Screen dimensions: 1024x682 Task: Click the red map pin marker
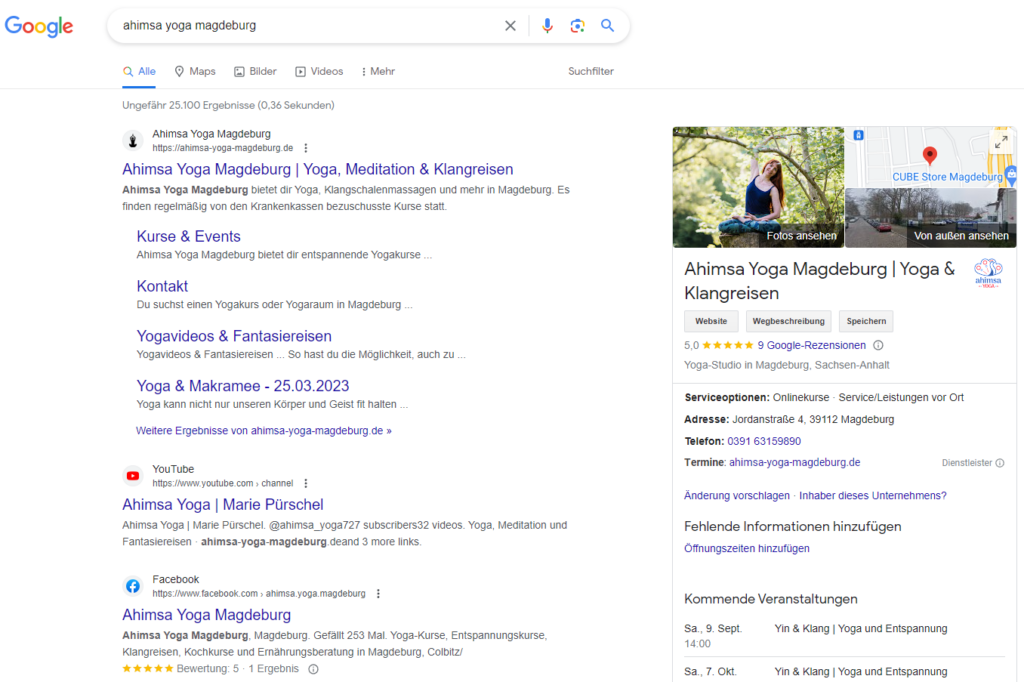click(929, 155)
